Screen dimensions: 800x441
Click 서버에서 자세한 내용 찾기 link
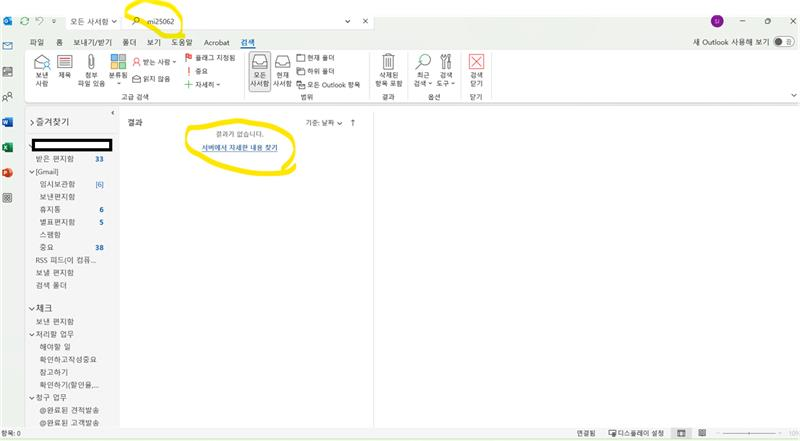tap(239, 148)
